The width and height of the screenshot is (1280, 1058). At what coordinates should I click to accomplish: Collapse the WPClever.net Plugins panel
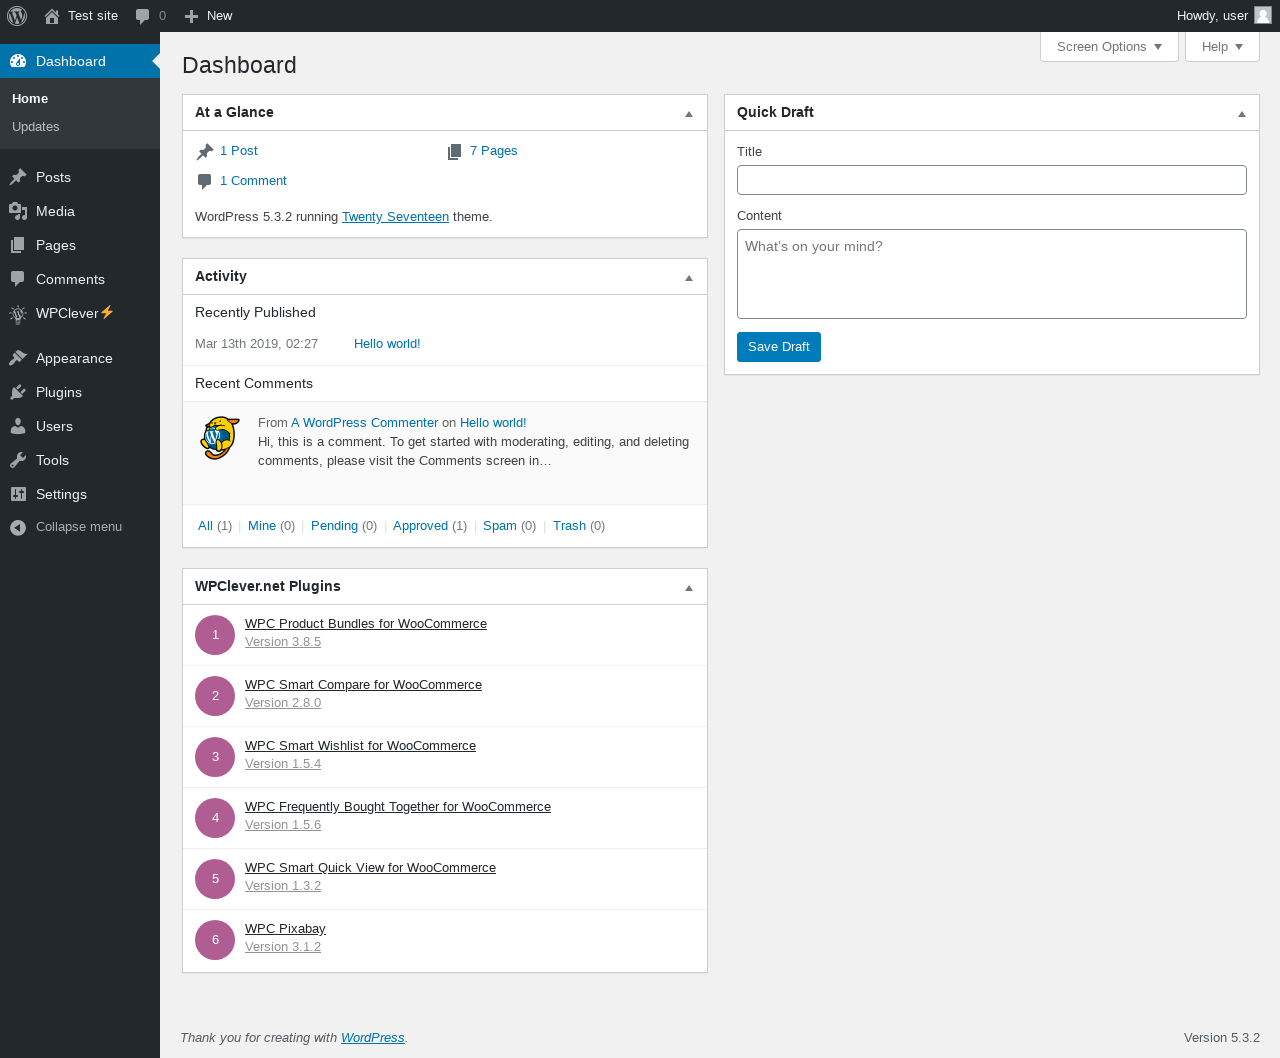(689, 588)
